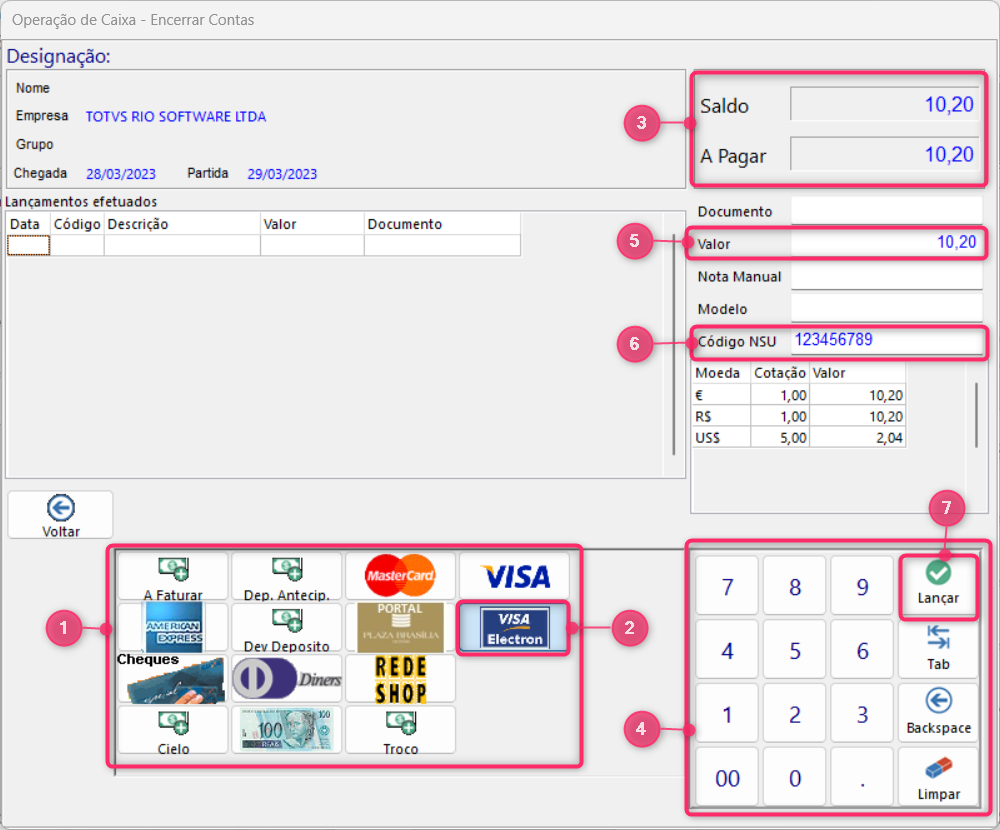Click the Tab key on keypad

(x=938, y=649)
